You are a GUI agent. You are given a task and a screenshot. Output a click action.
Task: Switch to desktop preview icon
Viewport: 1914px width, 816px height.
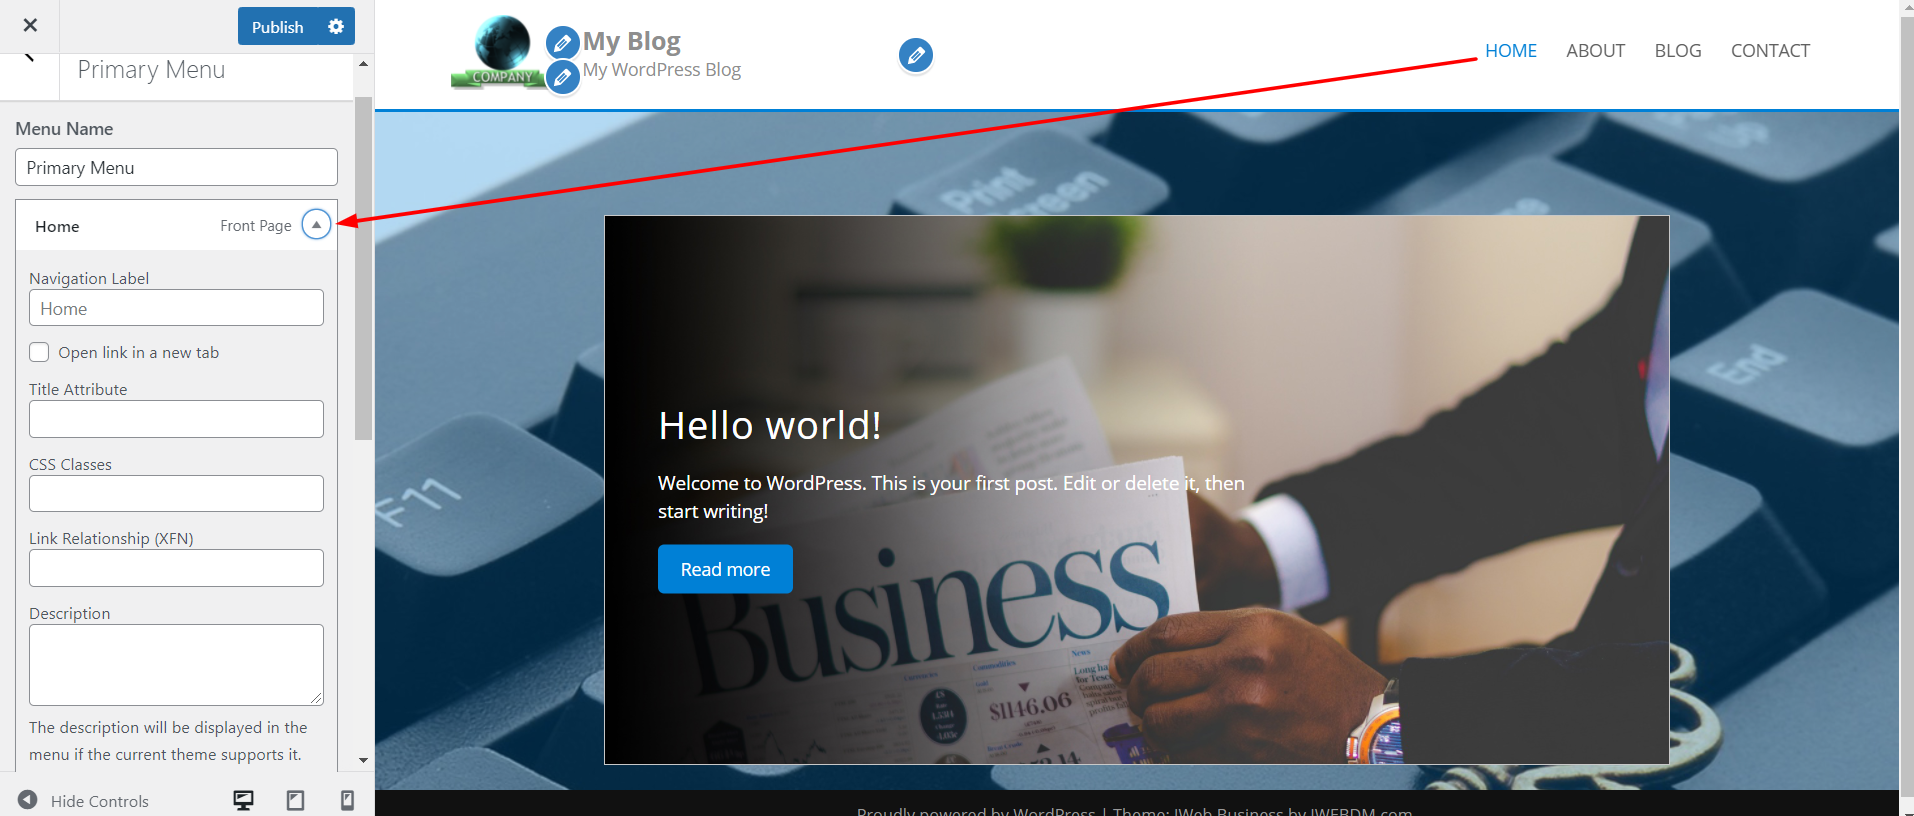[x=243, y=800]
